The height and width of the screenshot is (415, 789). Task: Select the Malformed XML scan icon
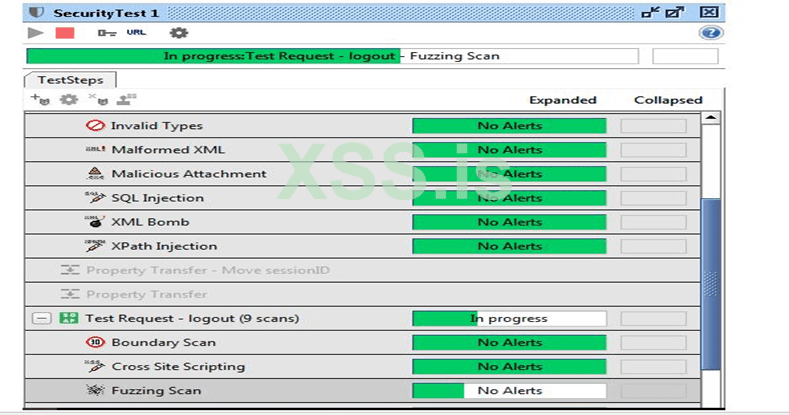click(95, 149)
